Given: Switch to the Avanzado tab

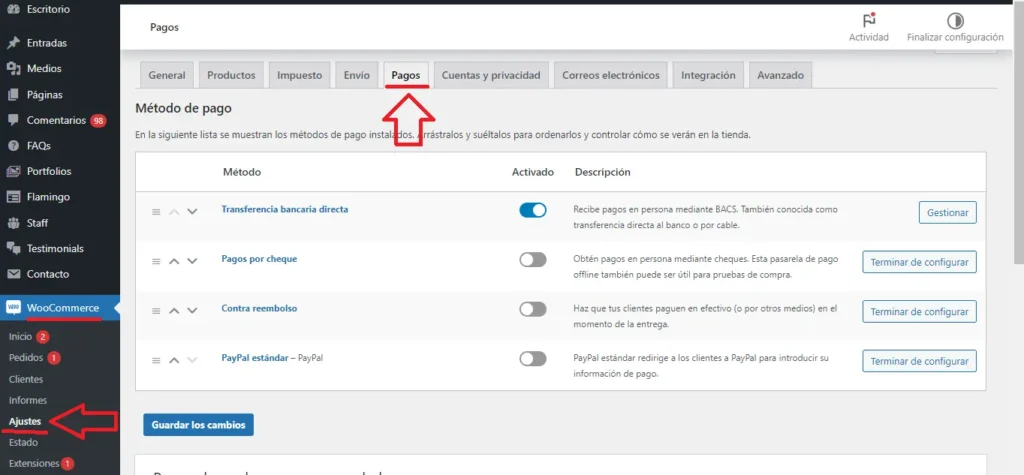Looking at the screenshot, I should [780, 75].
